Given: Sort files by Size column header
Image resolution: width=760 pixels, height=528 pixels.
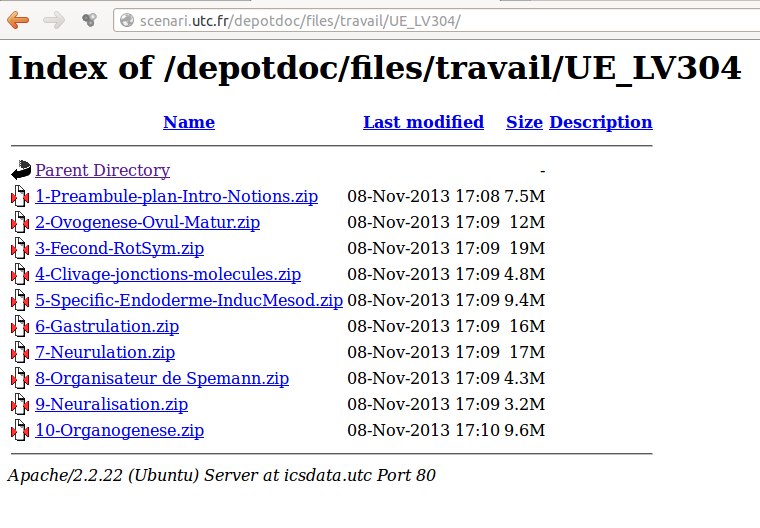Looking at the screenshot, I should pyautogui.click(x=524, y=122).
